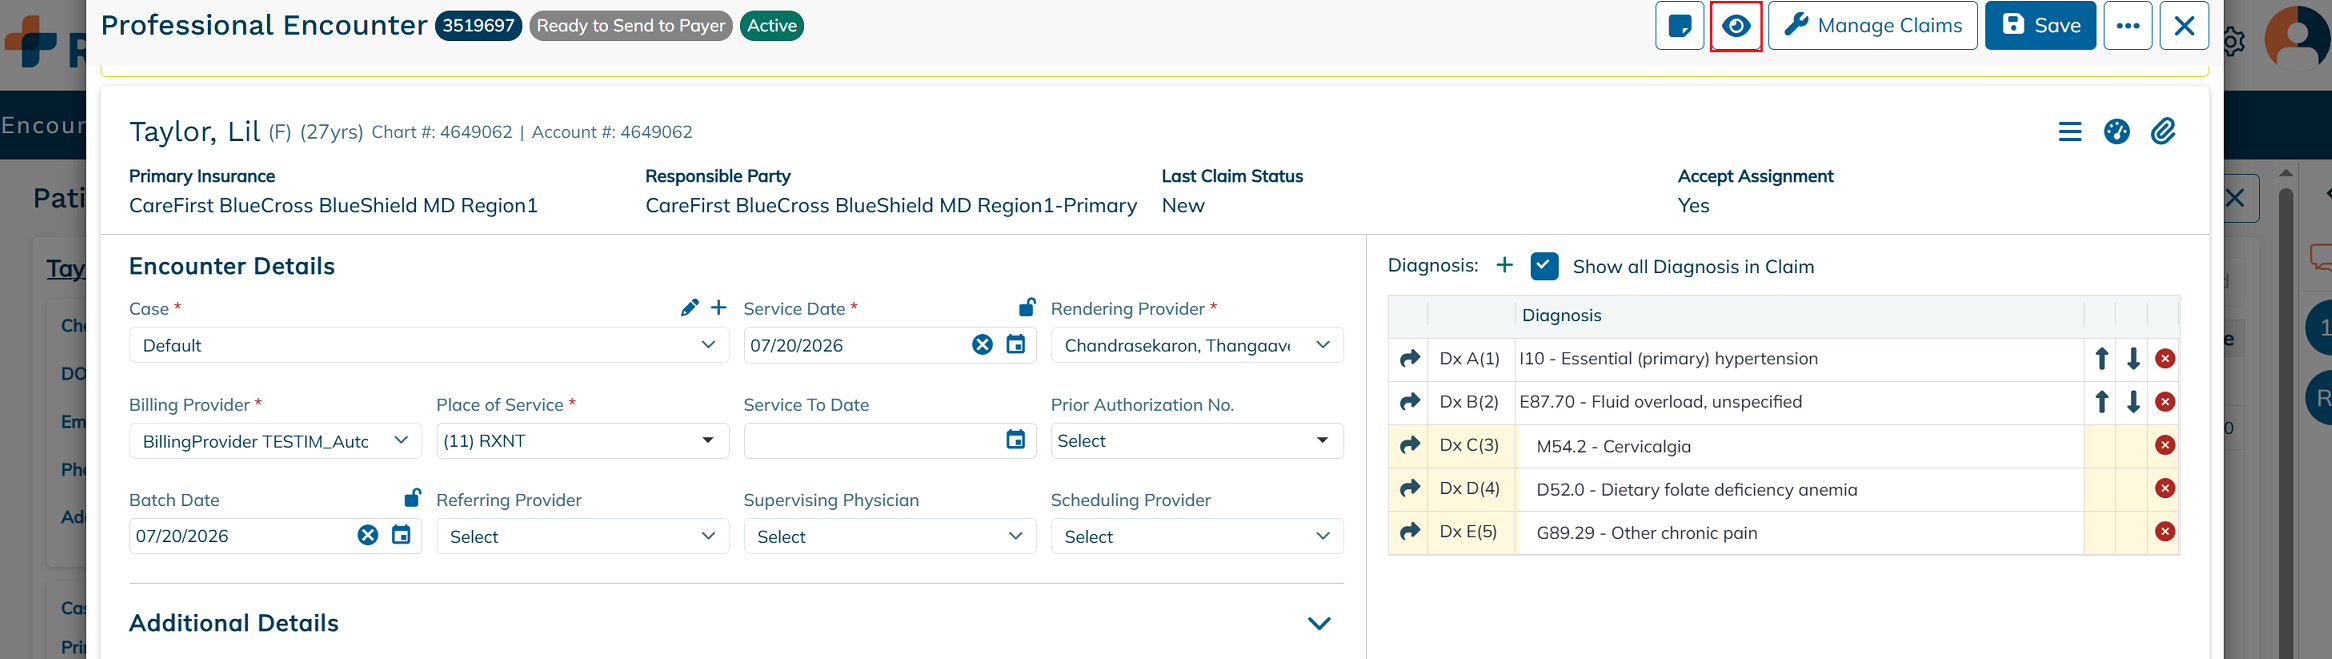Screen dimensions: 2332x659
Task: Open the palette dashboard icon beside attachments
Action: coord(2117,131)
